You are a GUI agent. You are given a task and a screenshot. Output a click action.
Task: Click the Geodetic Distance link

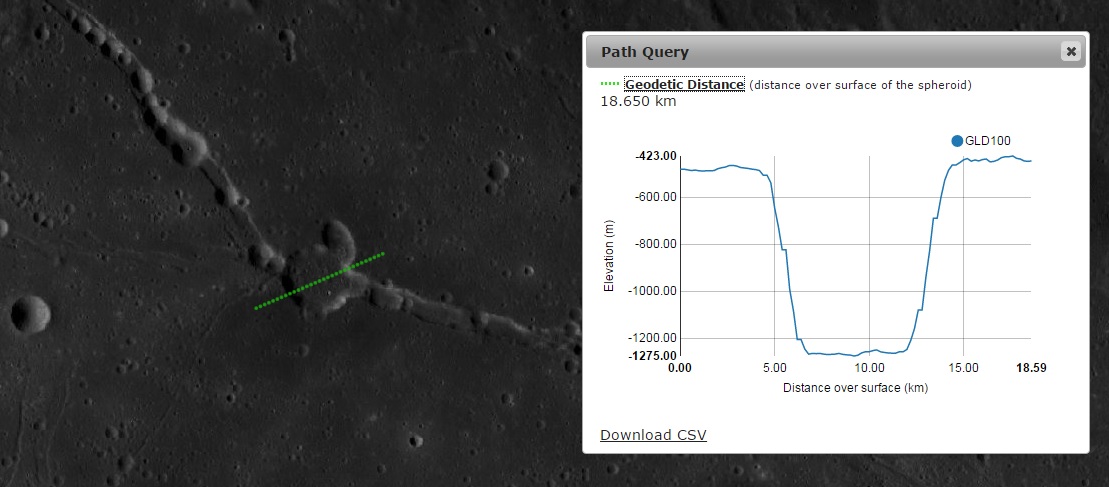[684, 85]
